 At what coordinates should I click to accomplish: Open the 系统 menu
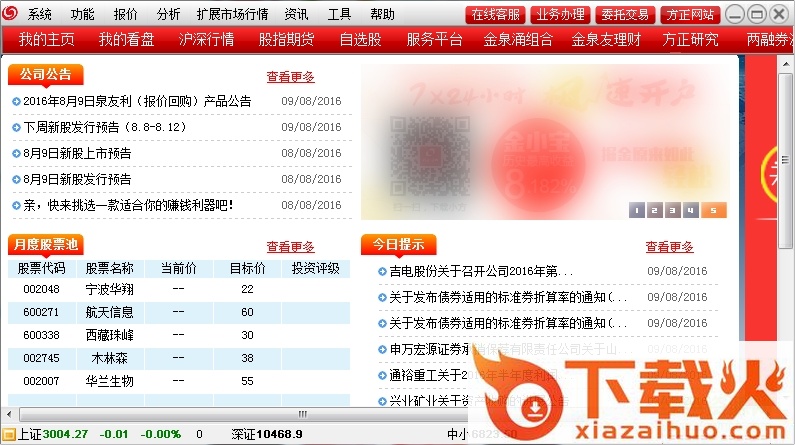[x=40, y=14]
